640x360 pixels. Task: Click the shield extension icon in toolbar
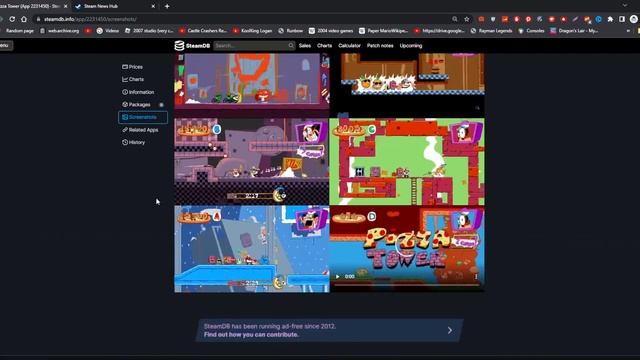pos(493,19)
